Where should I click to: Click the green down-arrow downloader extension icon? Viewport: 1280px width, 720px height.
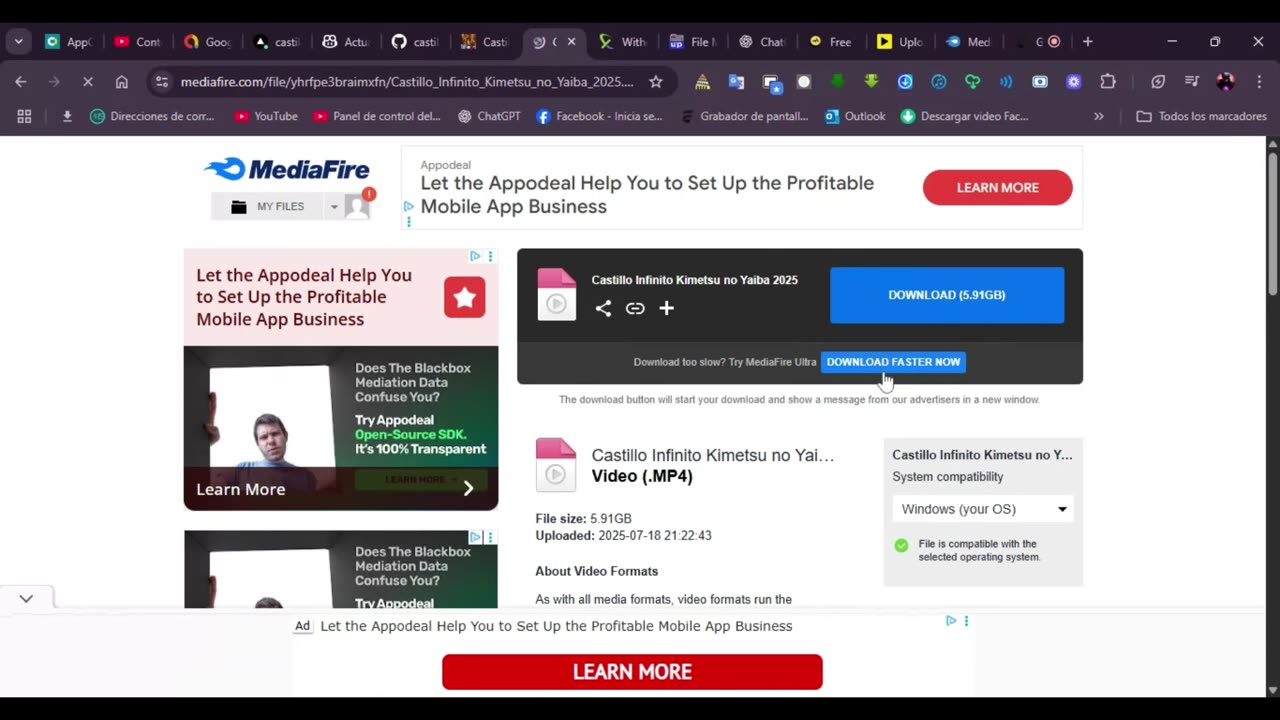838,82
